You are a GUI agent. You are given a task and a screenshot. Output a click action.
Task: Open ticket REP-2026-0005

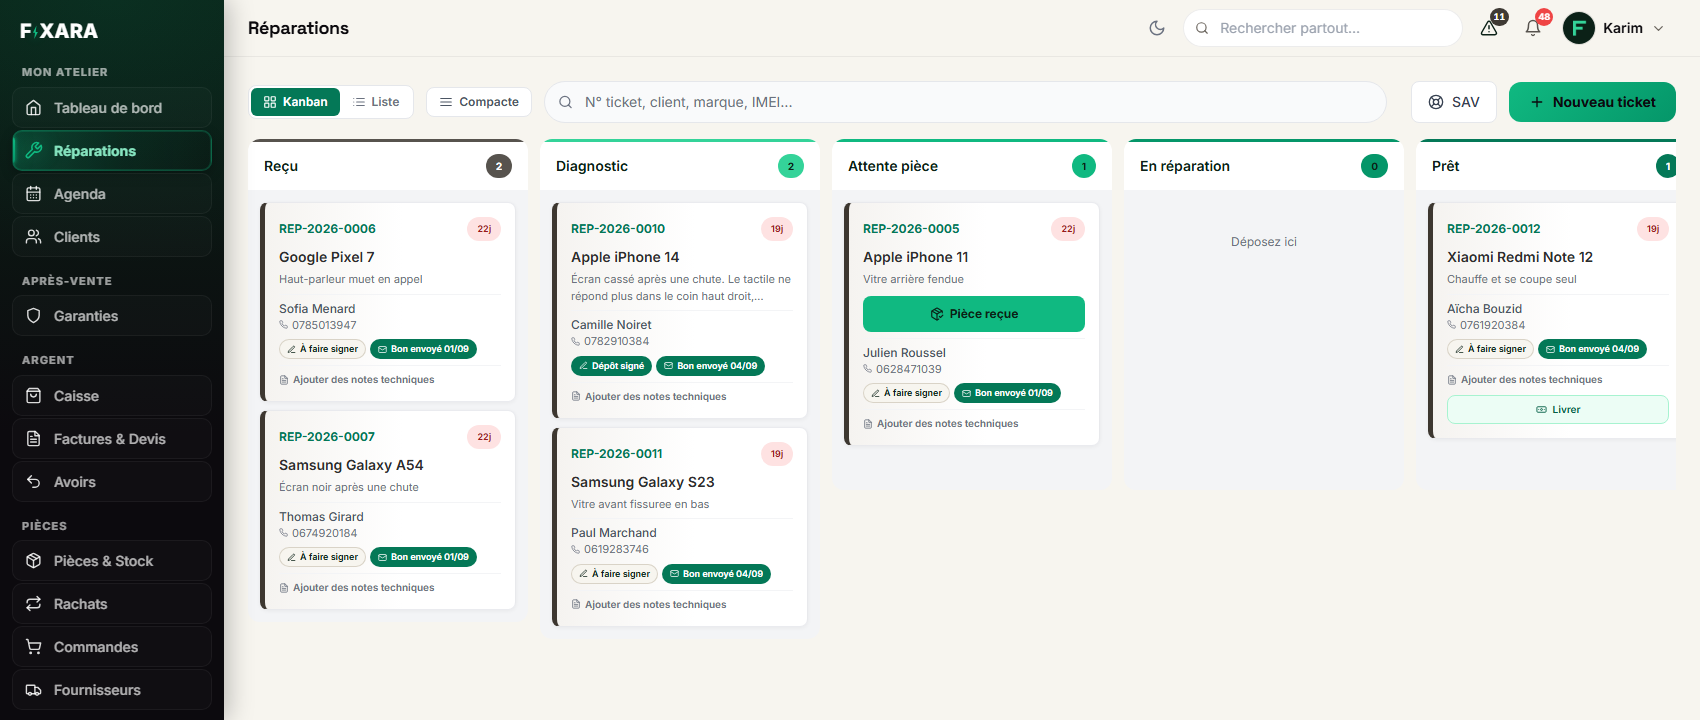pyautogui.click(x=911, y=229)
